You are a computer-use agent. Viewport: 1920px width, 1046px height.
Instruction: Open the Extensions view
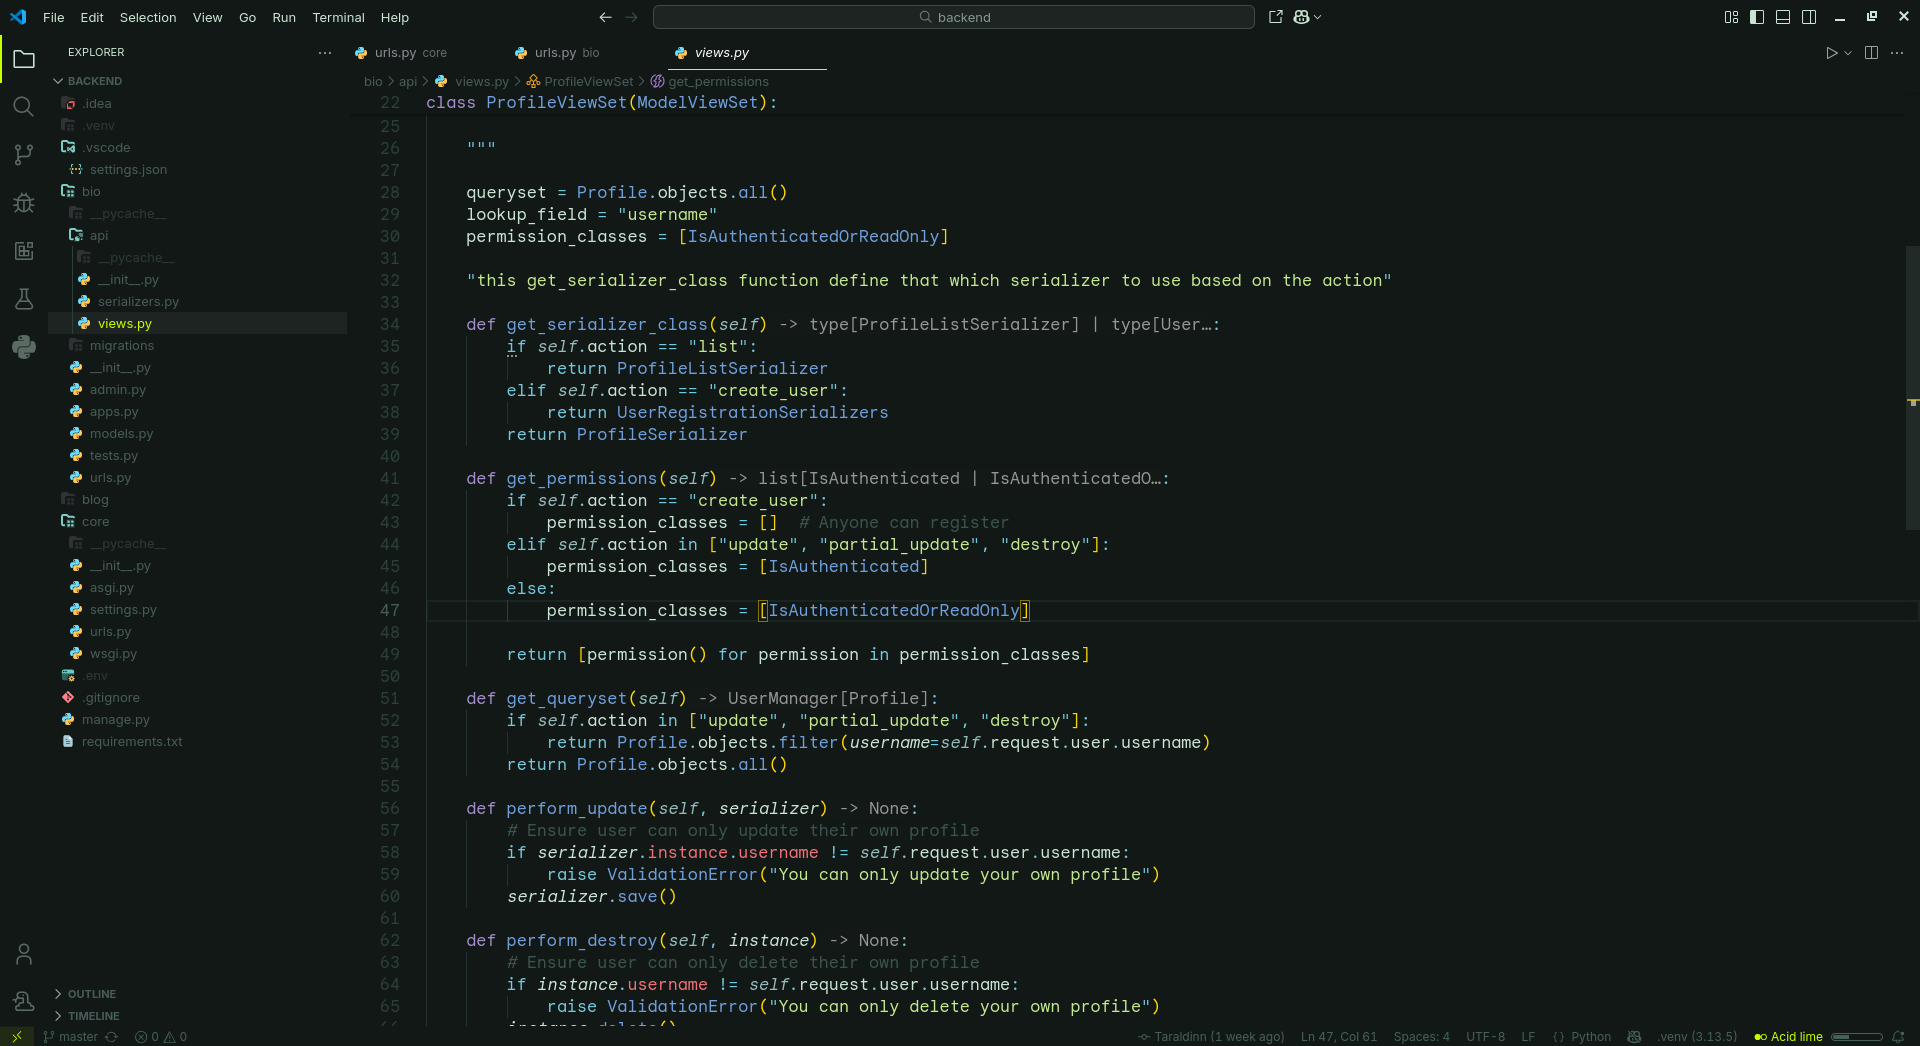[24, 251]
